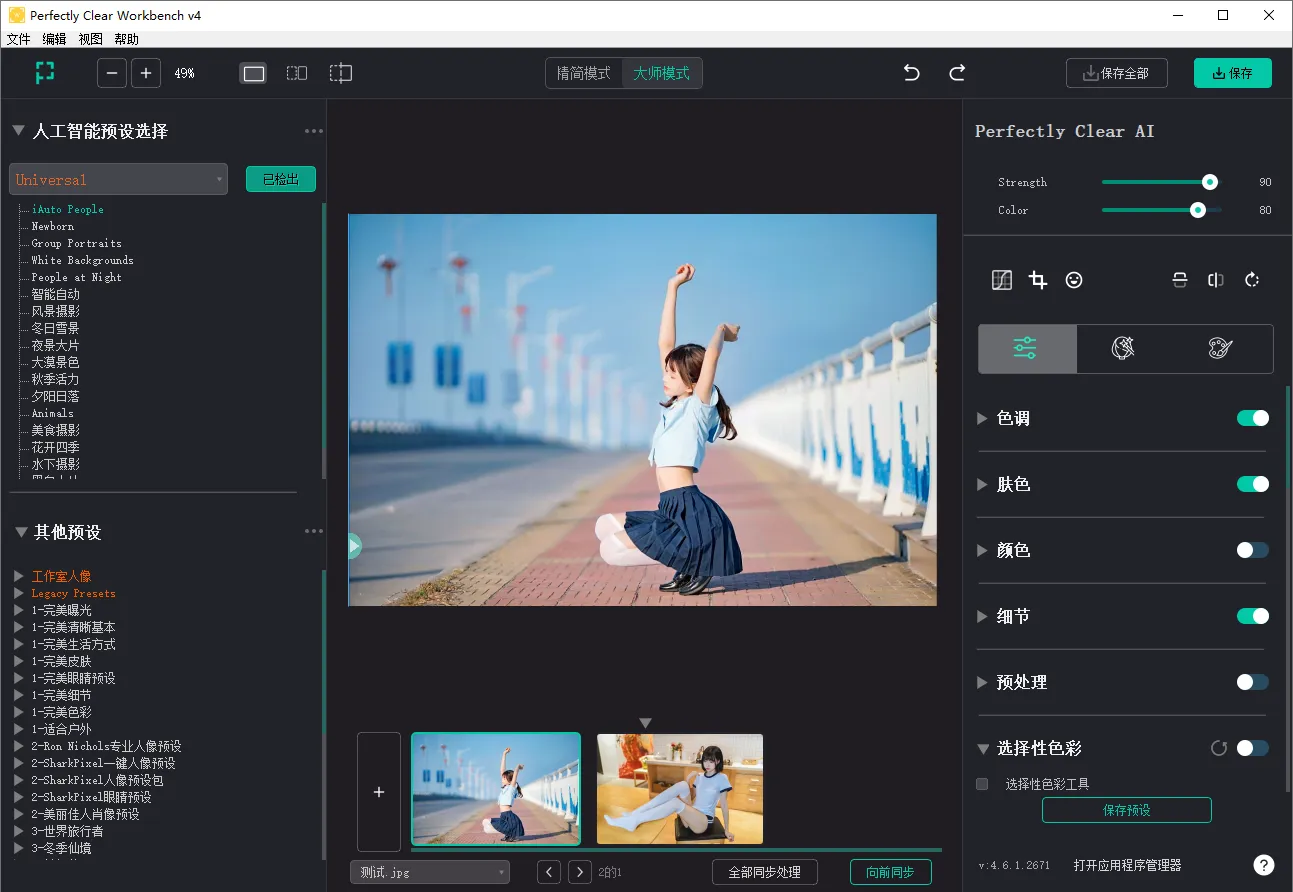
Task: Switch to side-by-side split view
Action: click(297, 73)
